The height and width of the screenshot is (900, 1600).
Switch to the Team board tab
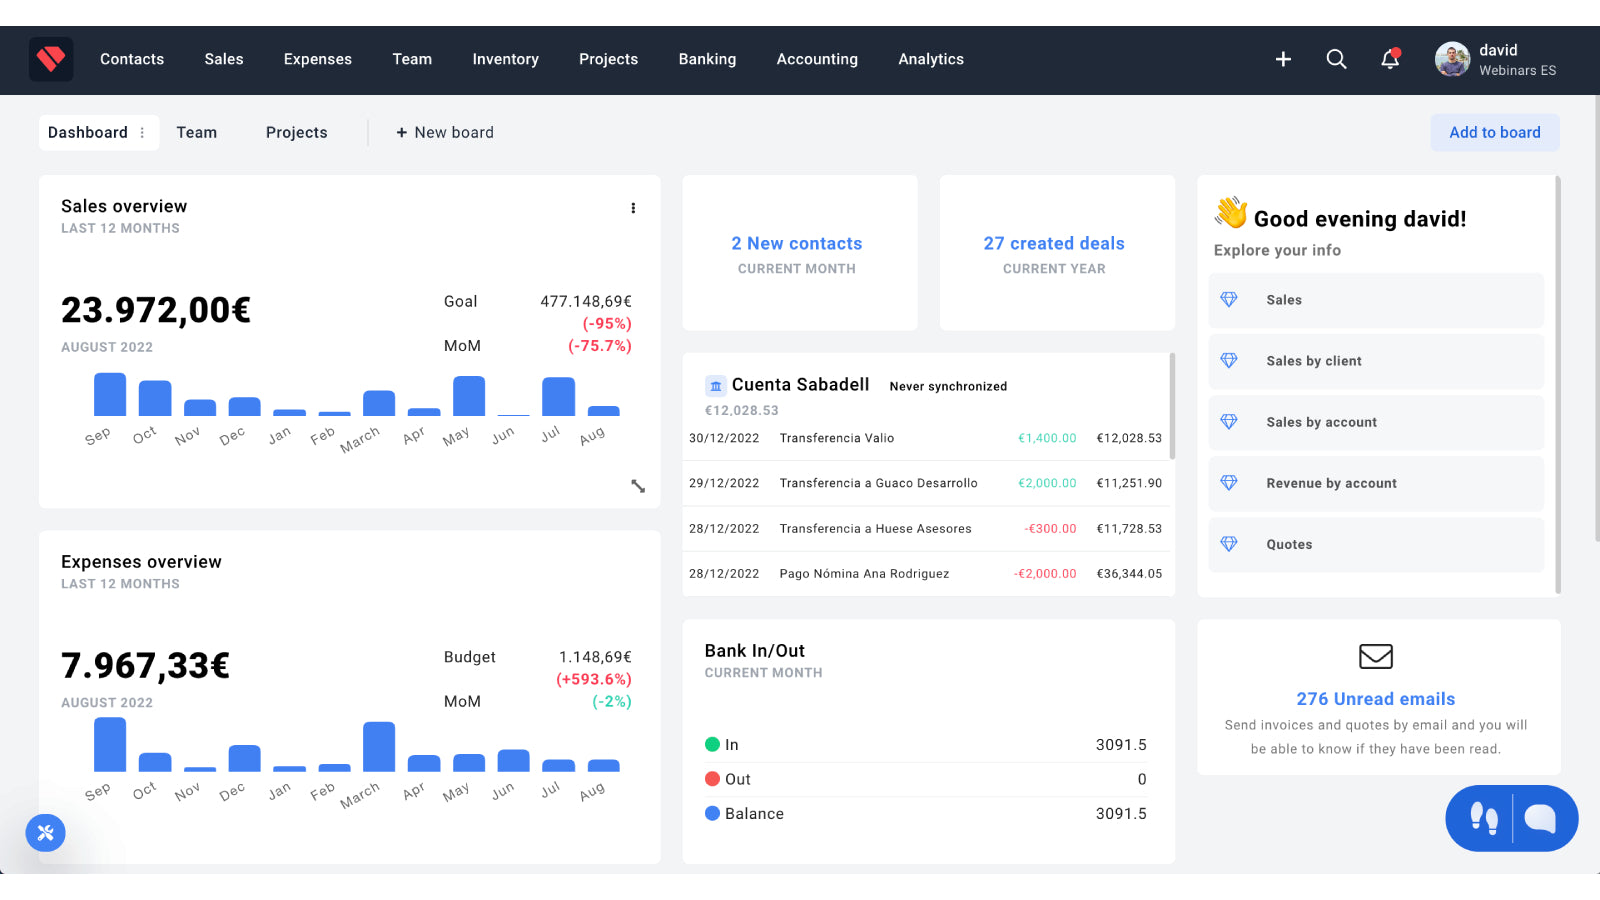[x=196, y=132]
